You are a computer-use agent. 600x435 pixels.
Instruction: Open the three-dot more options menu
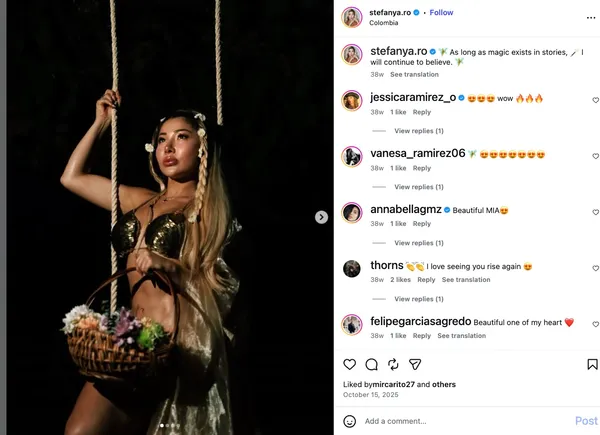591,18
